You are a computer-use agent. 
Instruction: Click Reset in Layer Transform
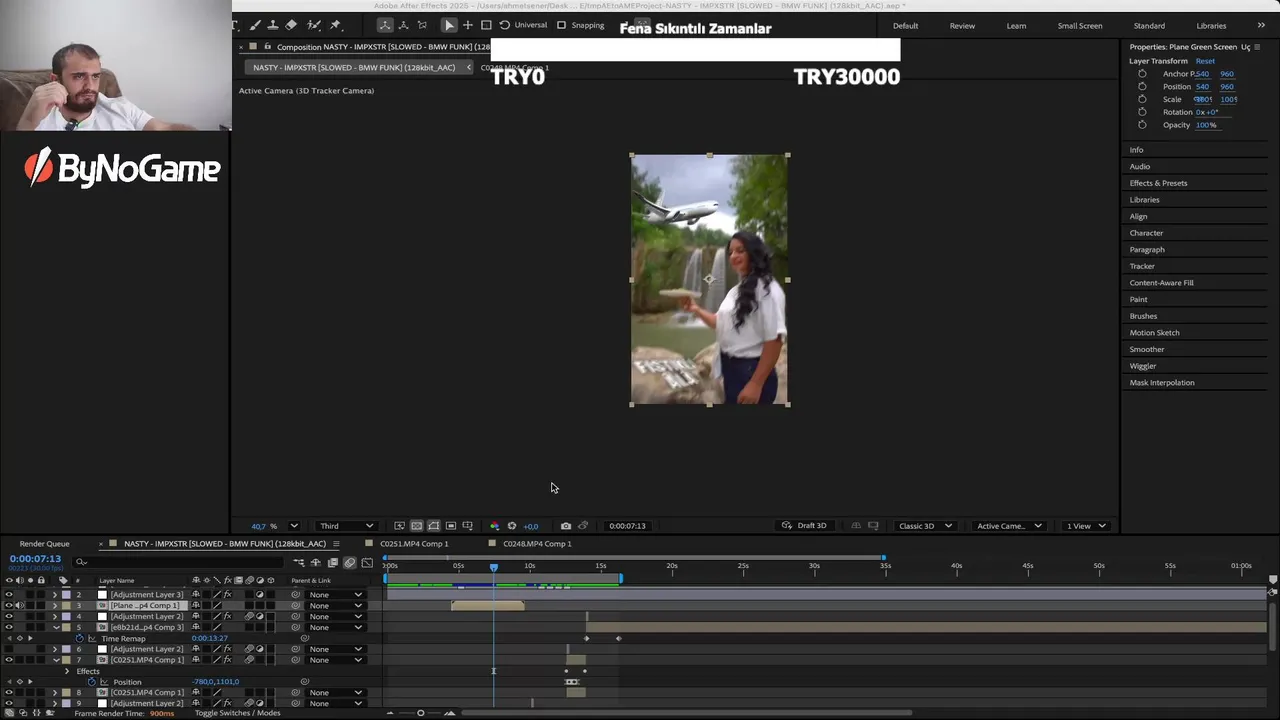1205,61
